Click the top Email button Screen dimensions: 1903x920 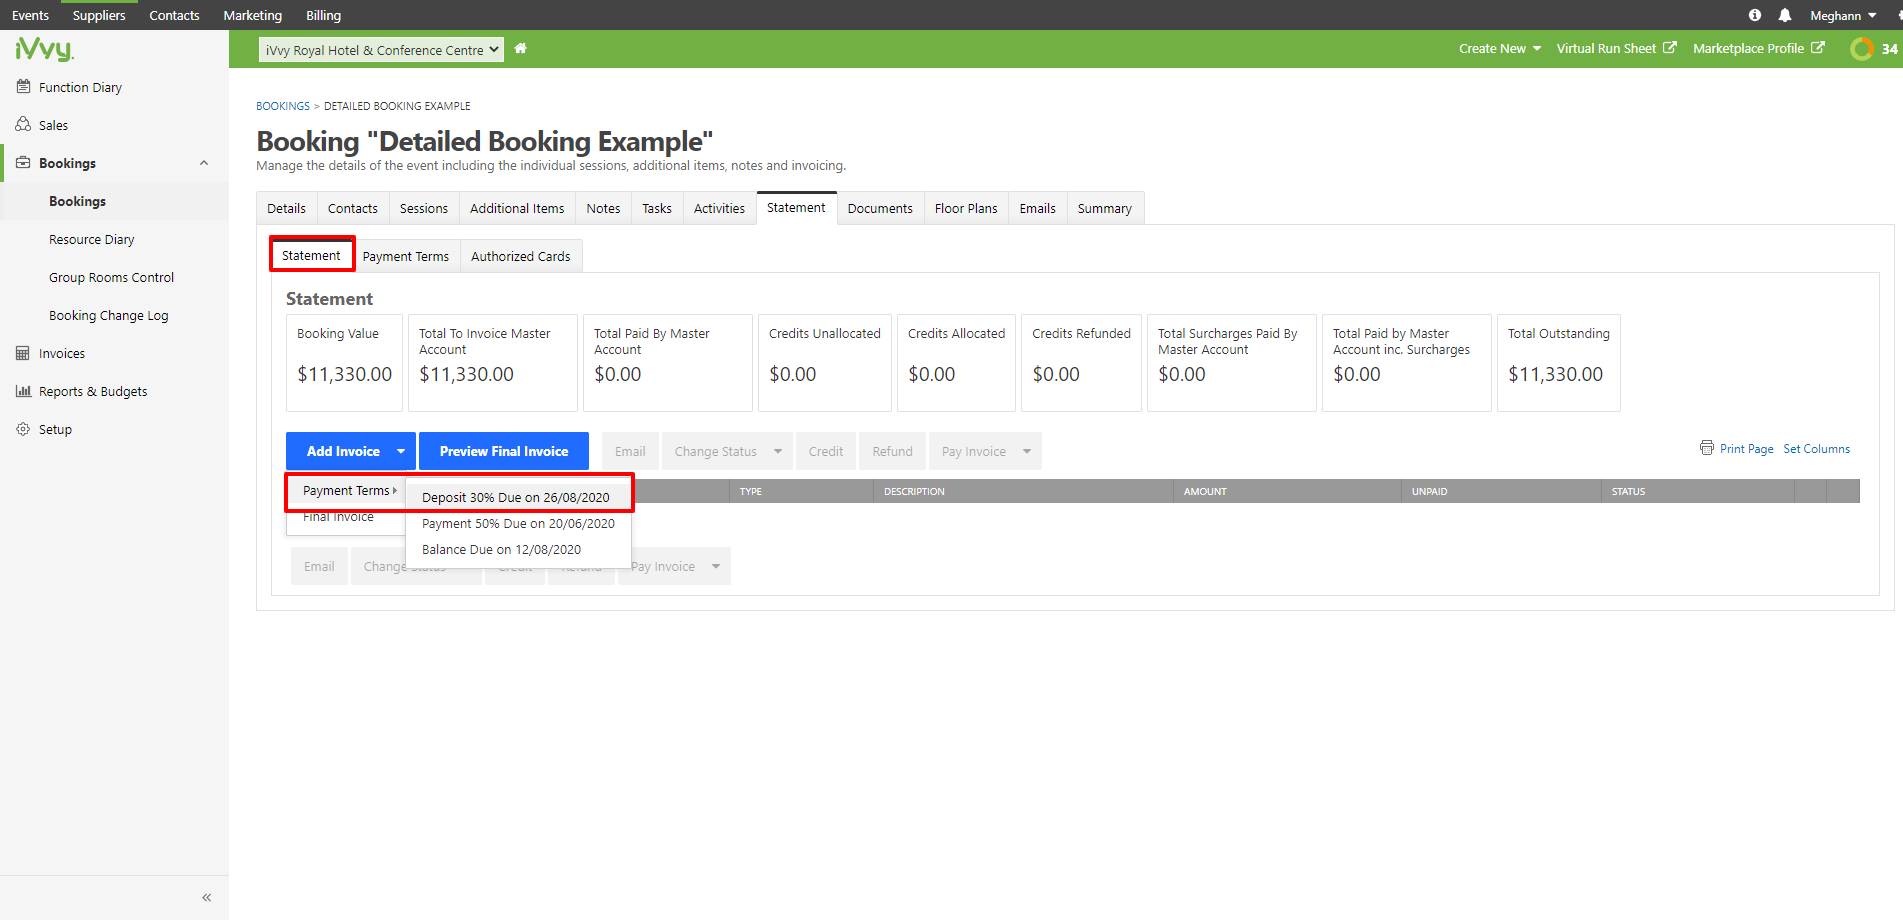click(x=630, y=451)
